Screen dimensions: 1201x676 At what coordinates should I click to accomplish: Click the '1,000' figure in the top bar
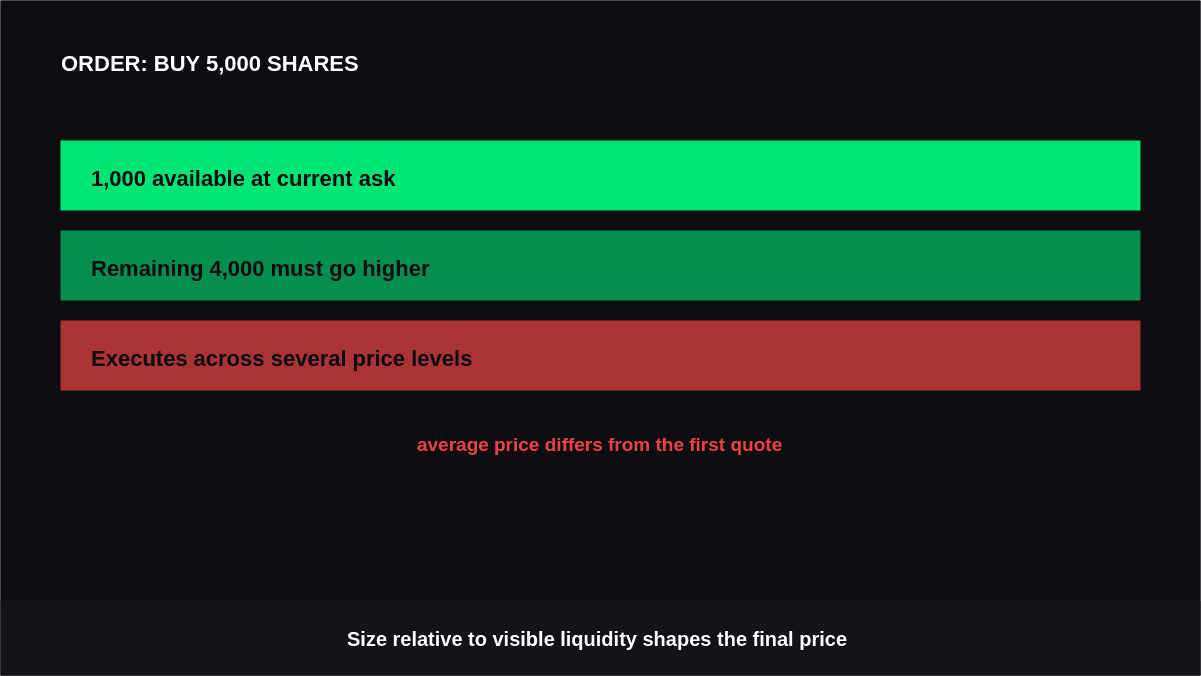[118, 179]
